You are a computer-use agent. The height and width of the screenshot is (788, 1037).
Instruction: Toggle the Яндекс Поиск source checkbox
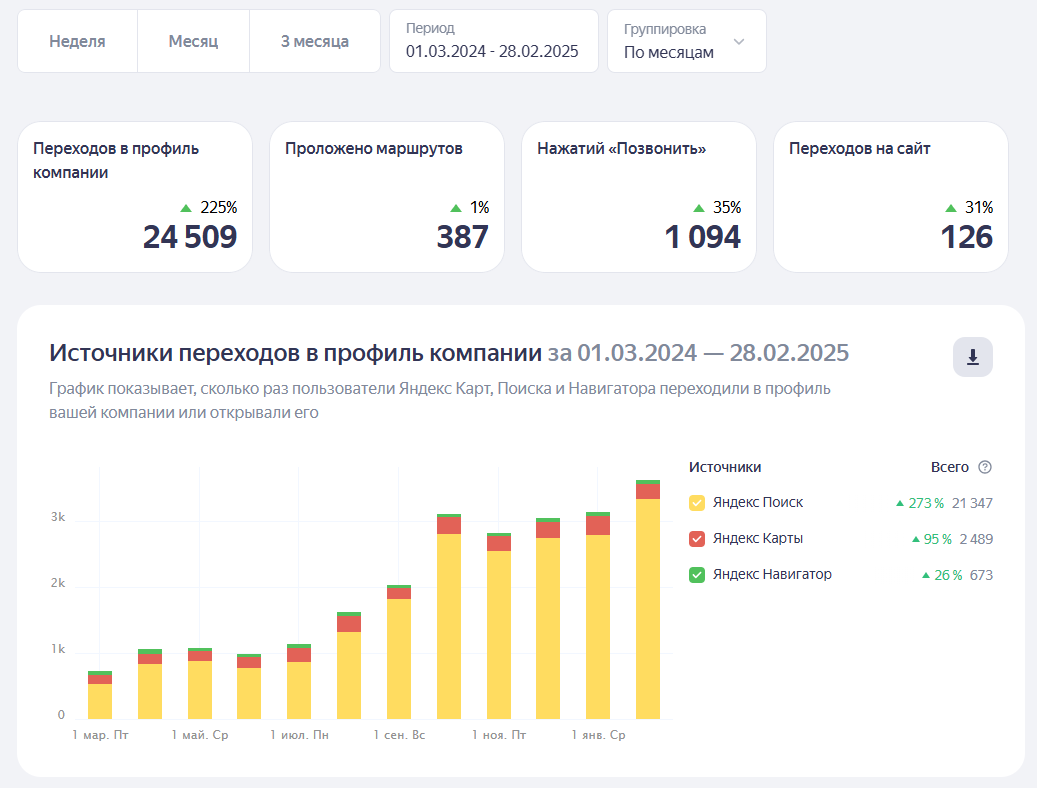pos(697,503)
